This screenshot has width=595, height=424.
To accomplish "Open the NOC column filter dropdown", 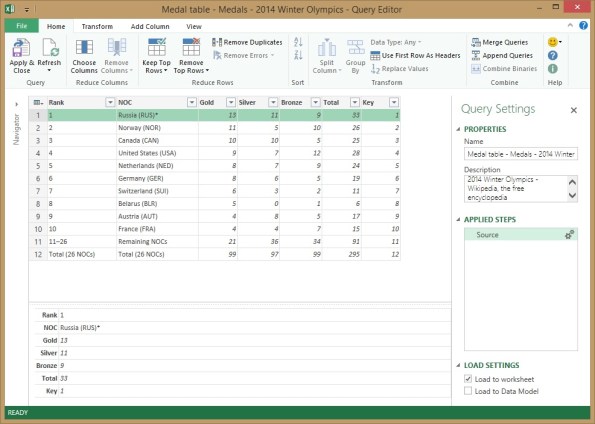I will point(192,102).
